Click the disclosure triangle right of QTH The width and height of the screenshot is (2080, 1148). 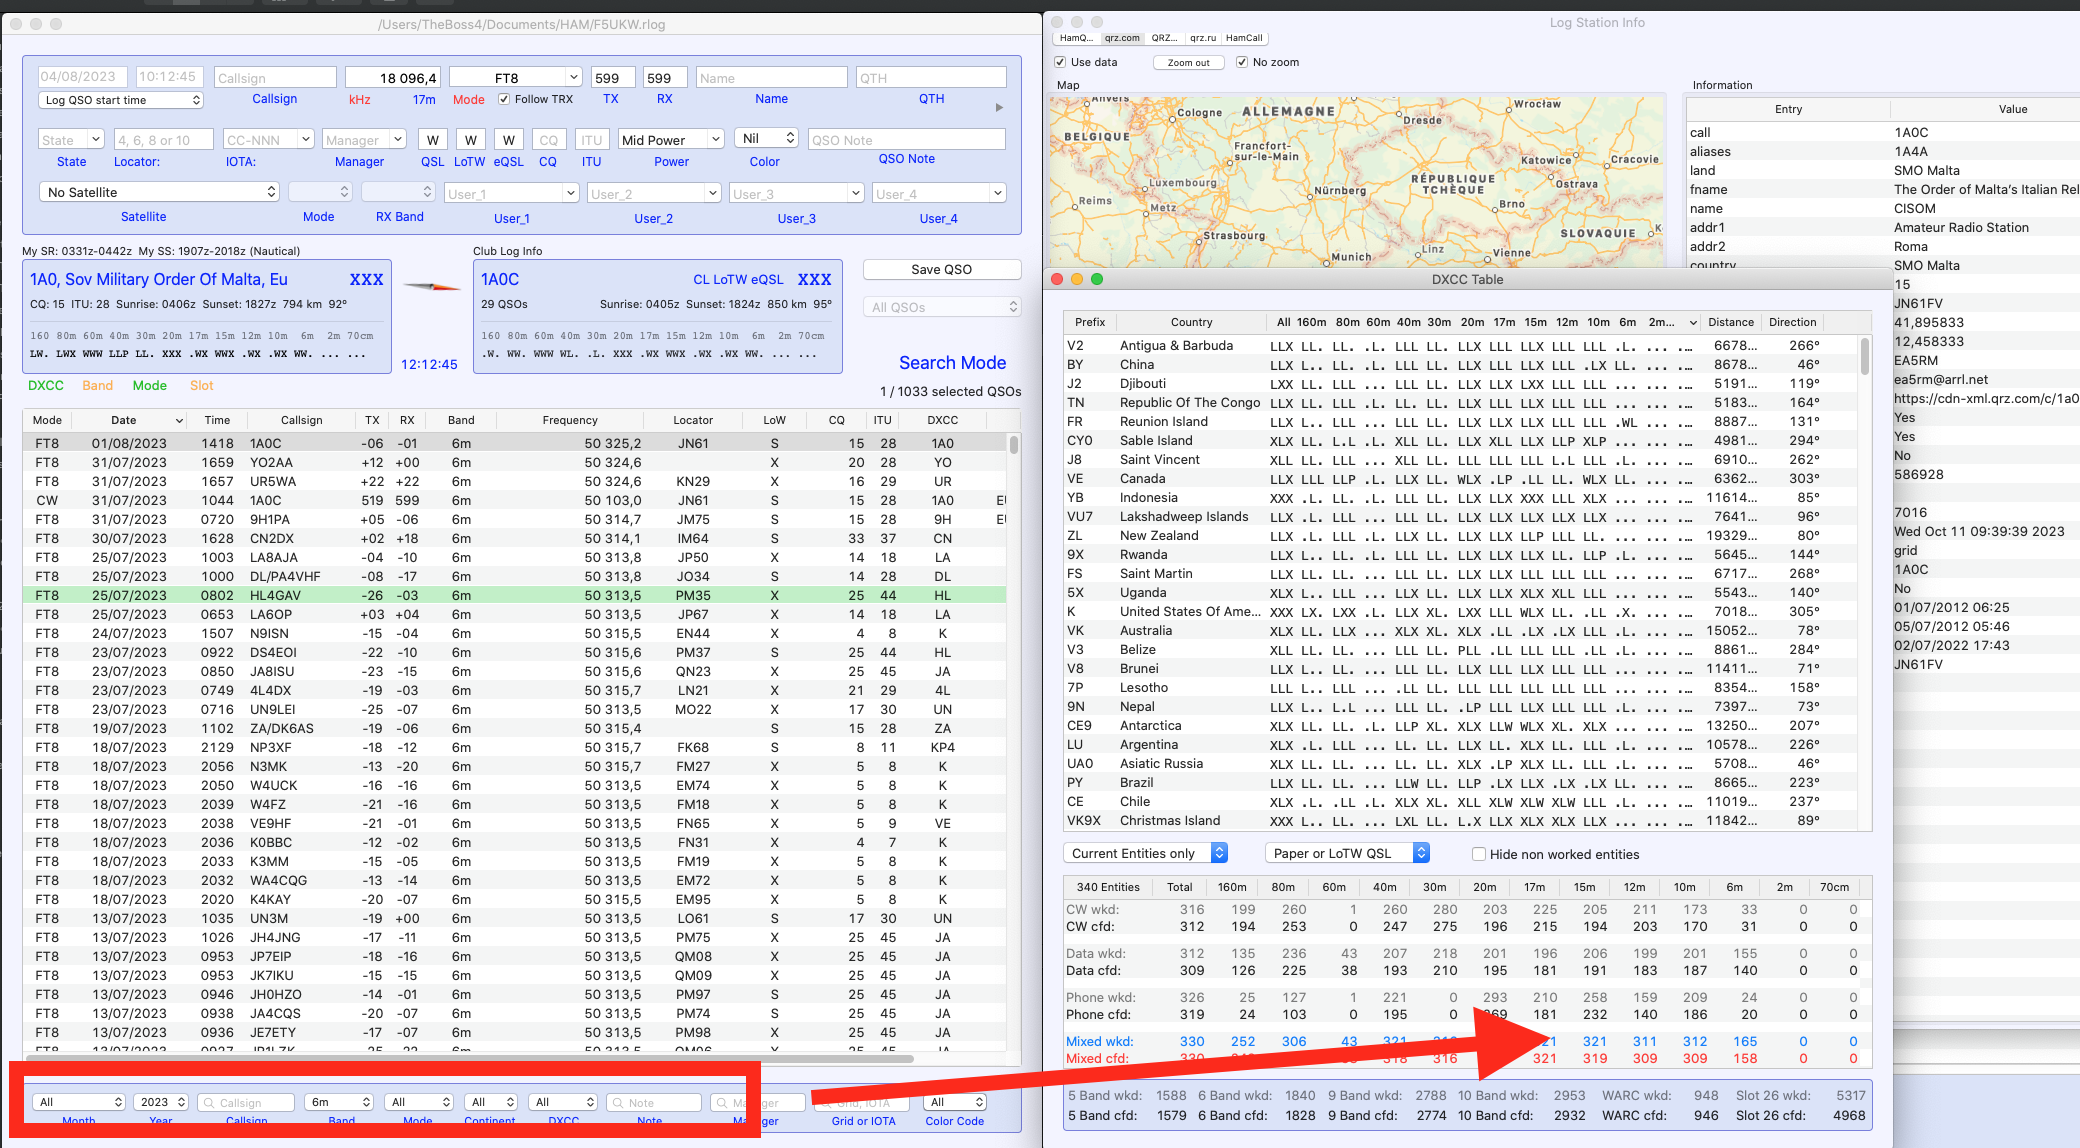(x=999, y=107)
